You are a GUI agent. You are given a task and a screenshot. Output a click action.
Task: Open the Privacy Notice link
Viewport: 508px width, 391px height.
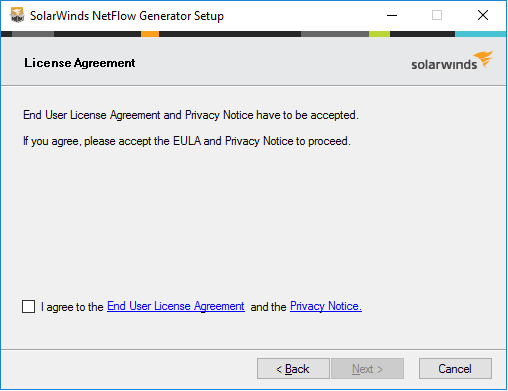click(x=326, y=306)
